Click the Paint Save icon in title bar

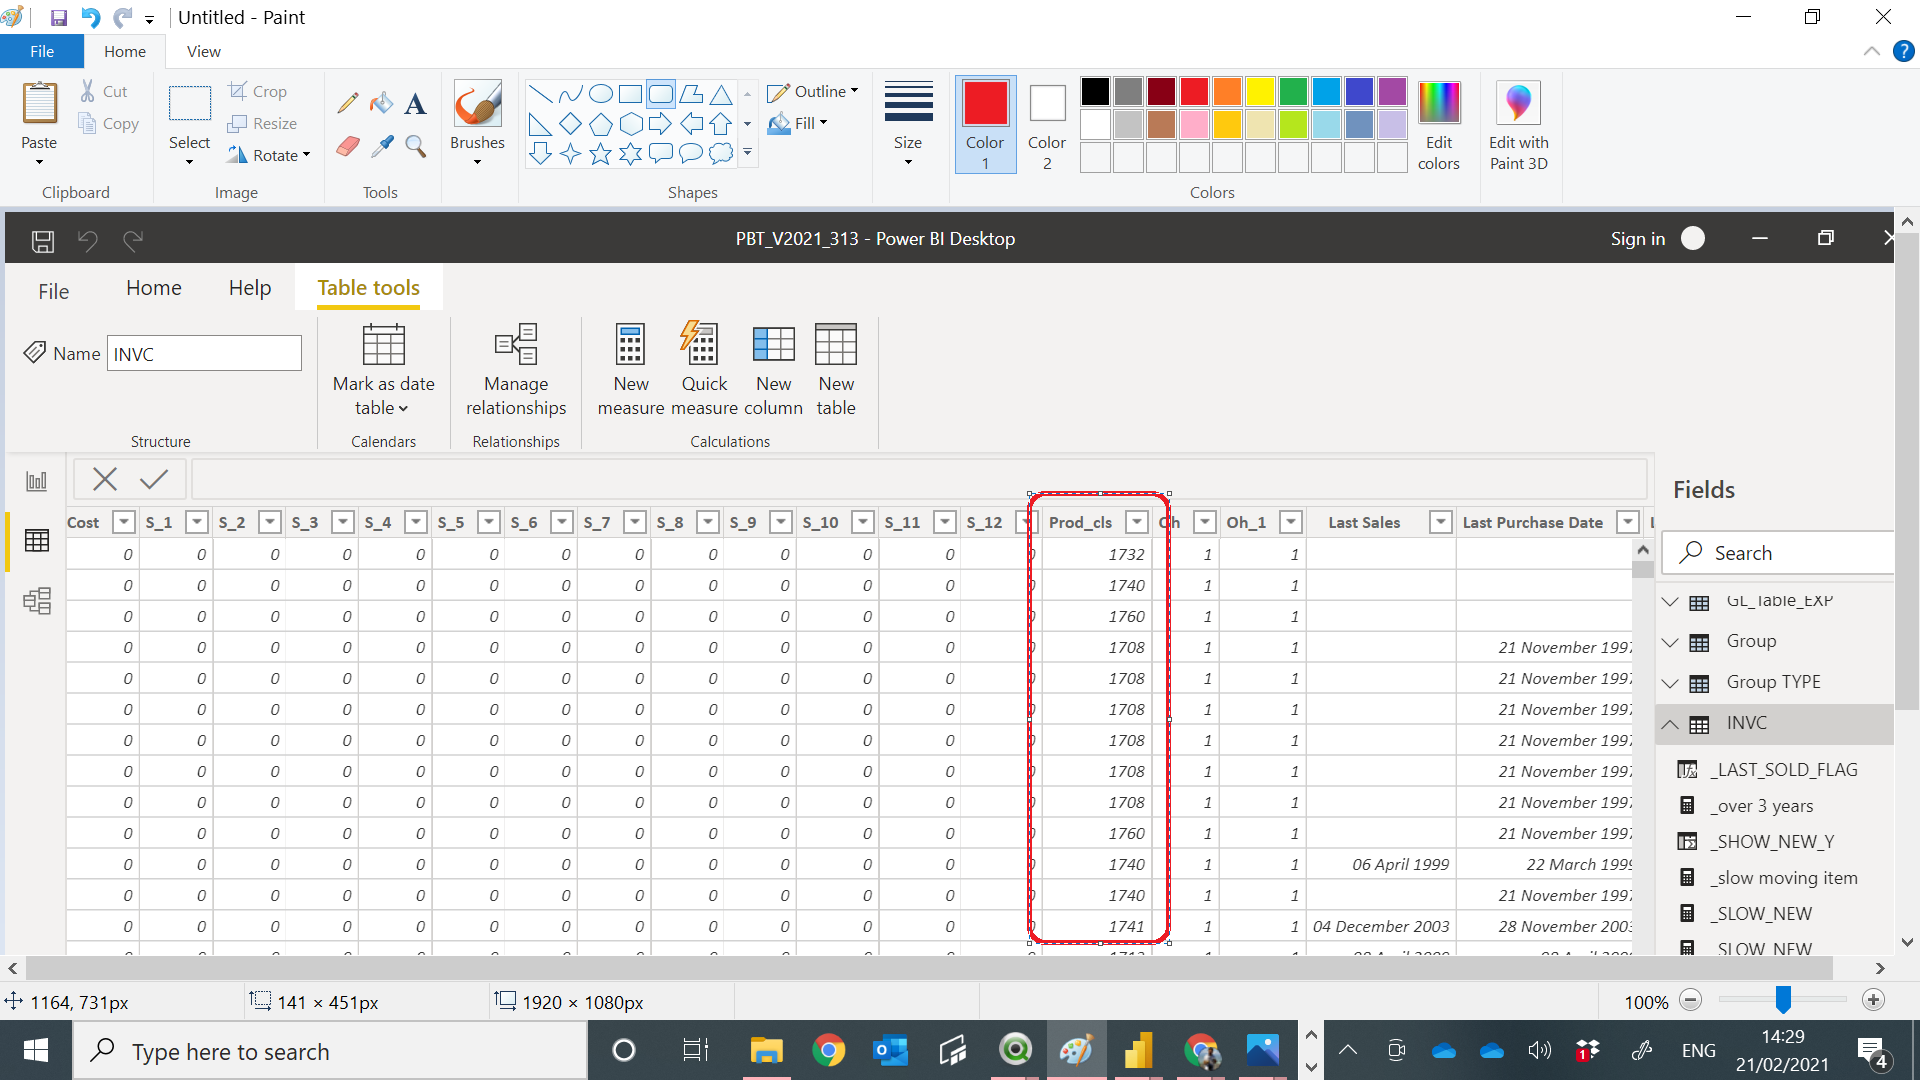(x=59, y=17)
